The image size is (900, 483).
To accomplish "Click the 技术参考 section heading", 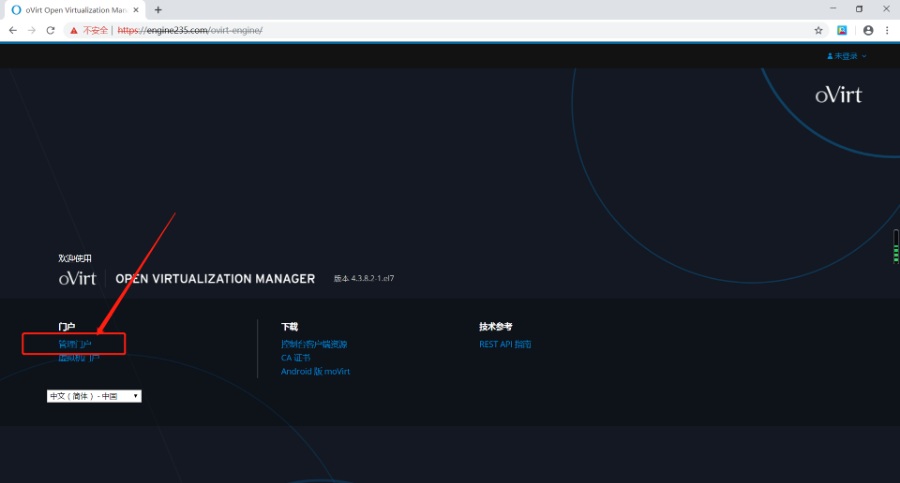I will click(495, 327).
